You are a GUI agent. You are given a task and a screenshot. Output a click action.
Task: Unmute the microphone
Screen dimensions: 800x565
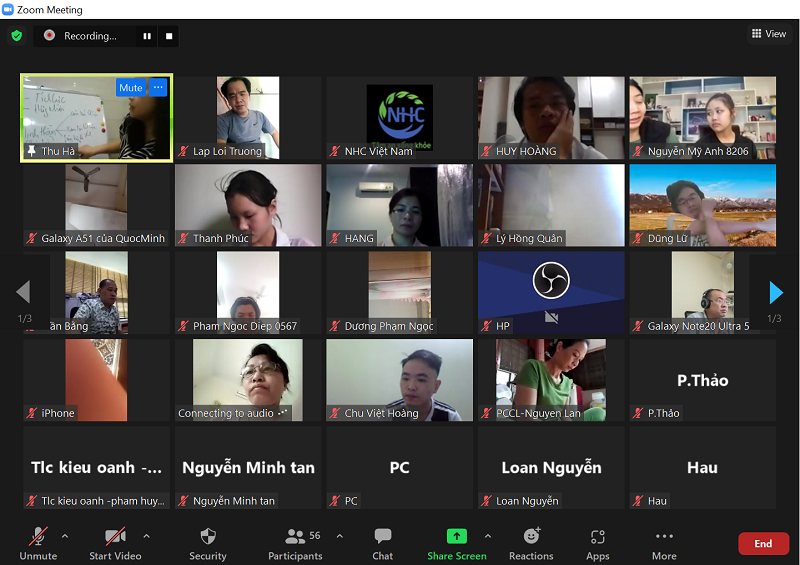point(38,543)
